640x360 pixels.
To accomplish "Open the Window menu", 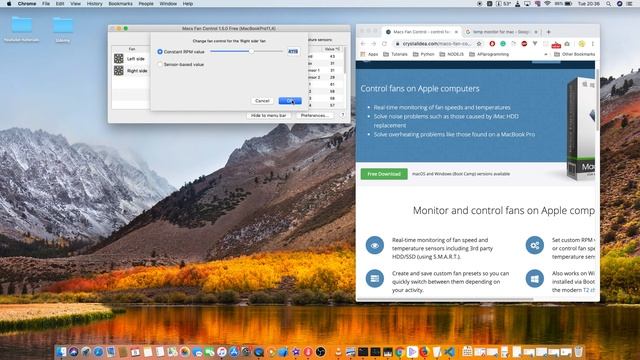I will click(168, 4).
